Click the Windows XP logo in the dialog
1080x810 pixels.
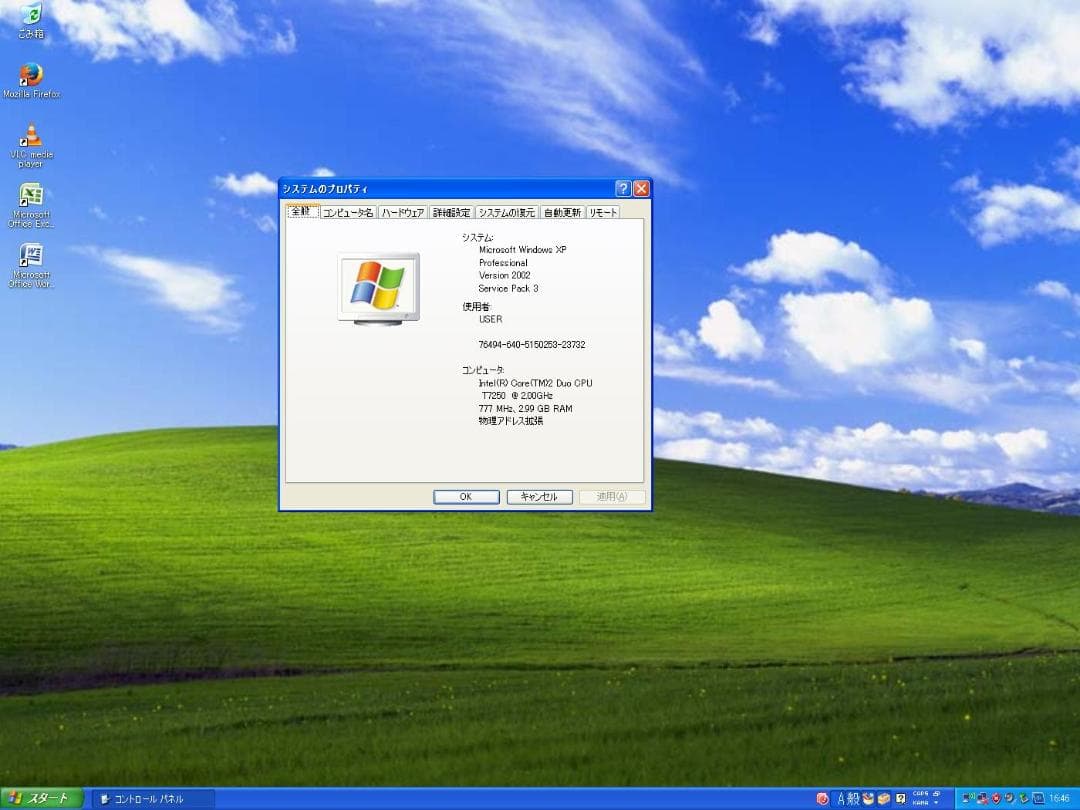(x=379, y=287)
